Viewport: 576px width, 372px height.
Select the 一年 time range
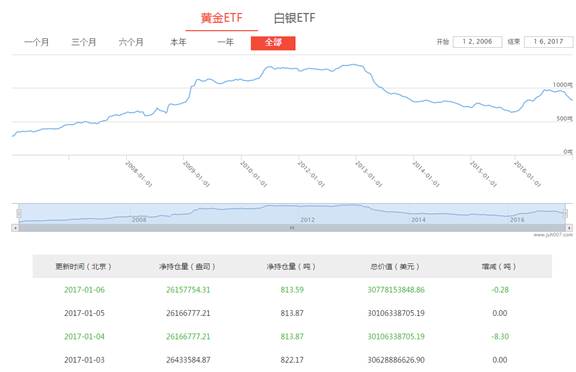click(x=226, y=42)
